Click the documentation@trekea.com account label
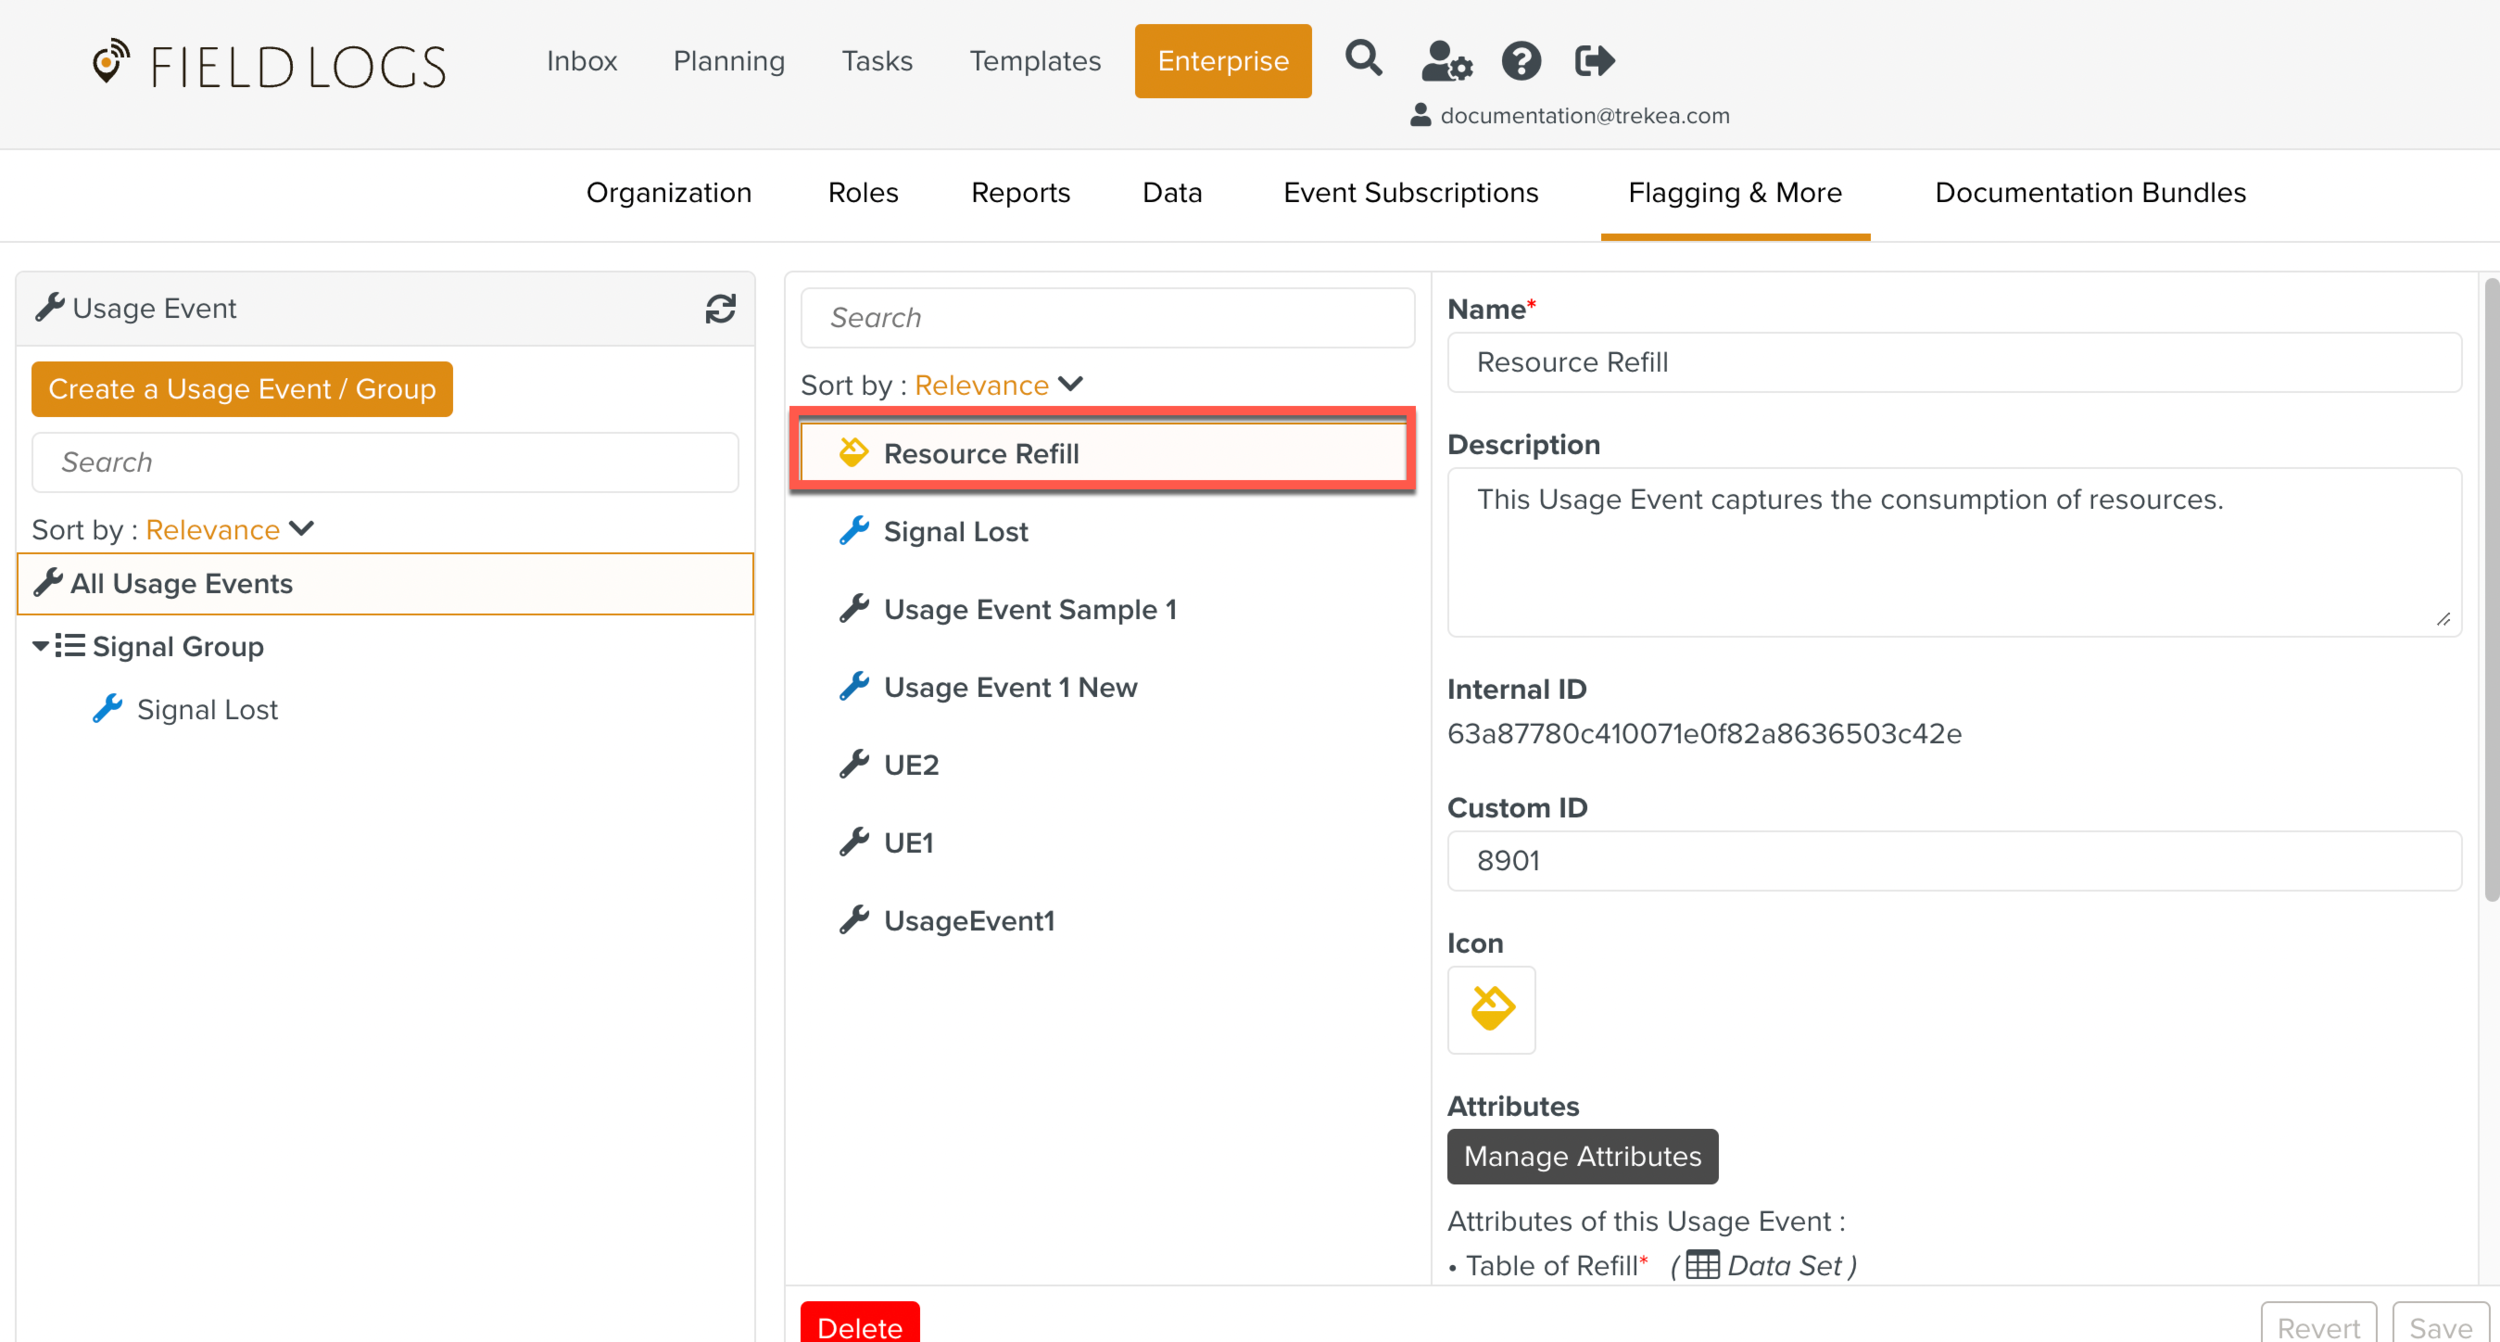 pos(1584,115)
